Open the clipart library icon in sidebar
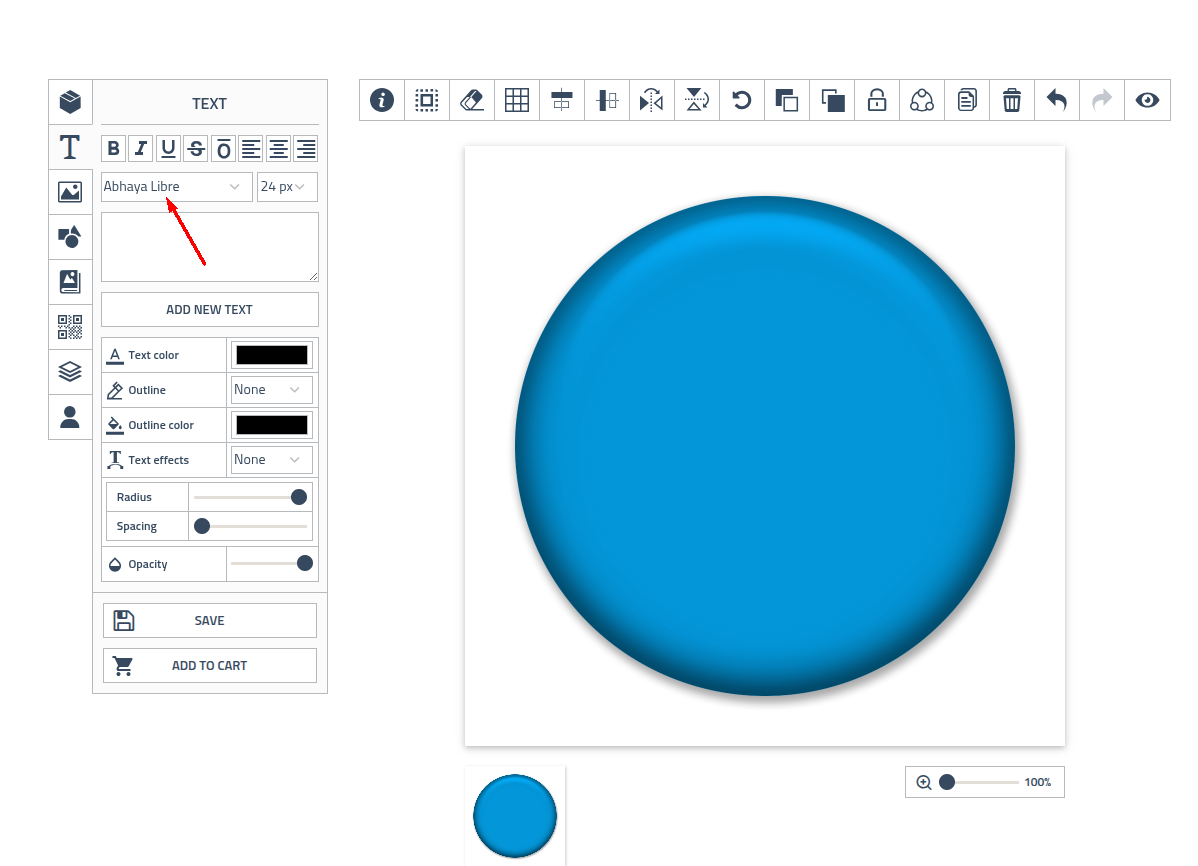The image size is (1198, 866). coord(70,282)
